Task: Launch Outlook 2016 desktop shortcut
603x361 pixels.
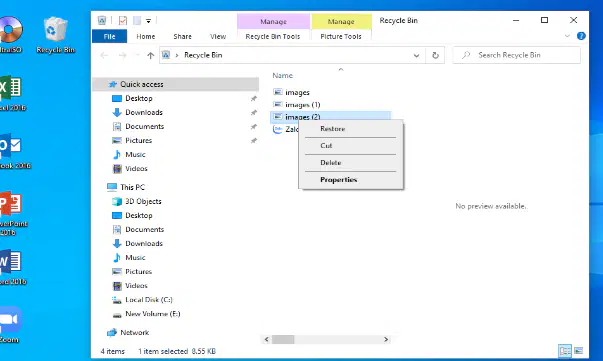Action: point(13,151)
